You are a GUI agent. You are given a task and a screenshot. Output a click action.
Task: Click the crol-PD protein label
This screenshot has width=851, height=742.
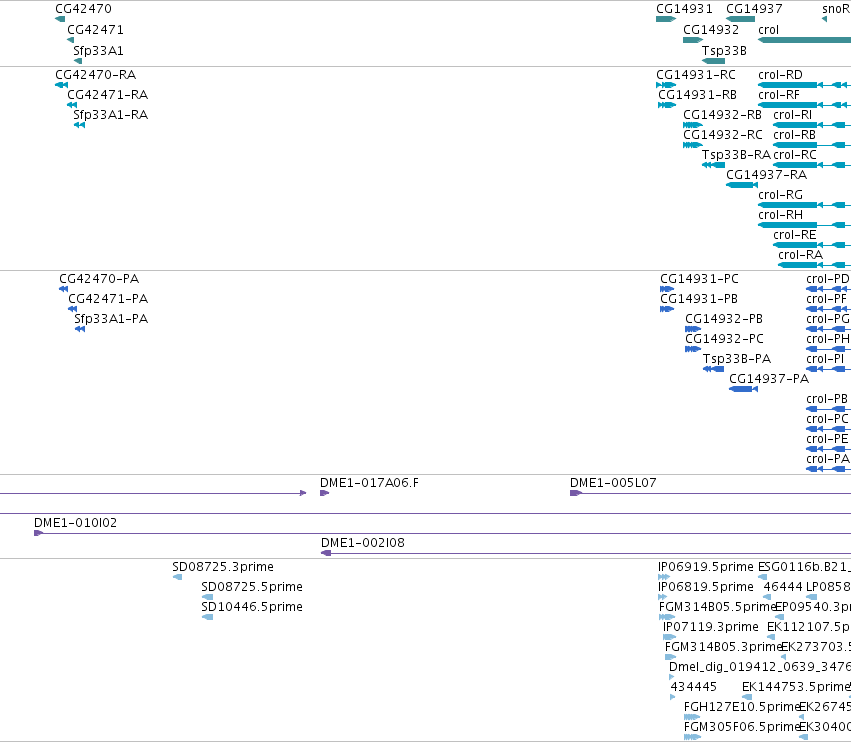pyautogui.click(x=828, y=279)
